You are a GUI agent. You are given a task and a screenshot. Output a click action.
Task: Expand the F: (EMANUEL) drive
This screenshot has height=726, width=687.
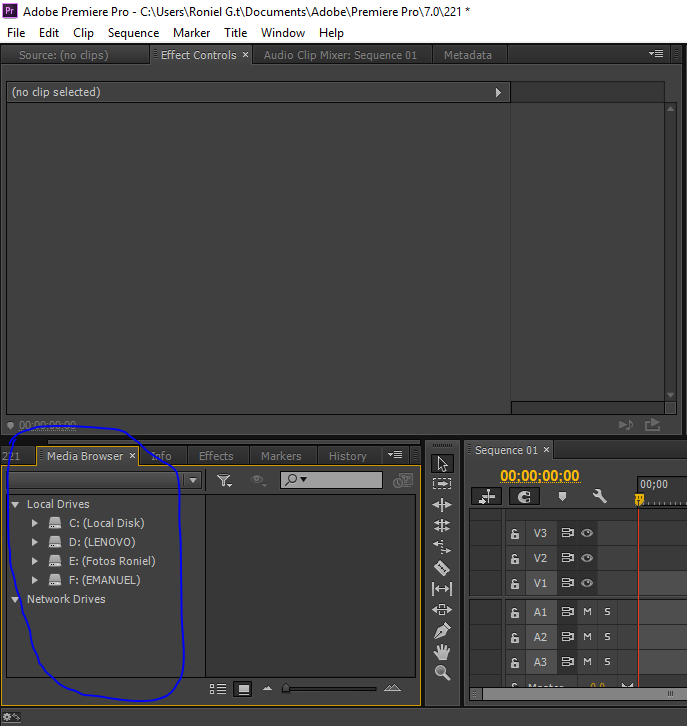[x=34, y=580]
